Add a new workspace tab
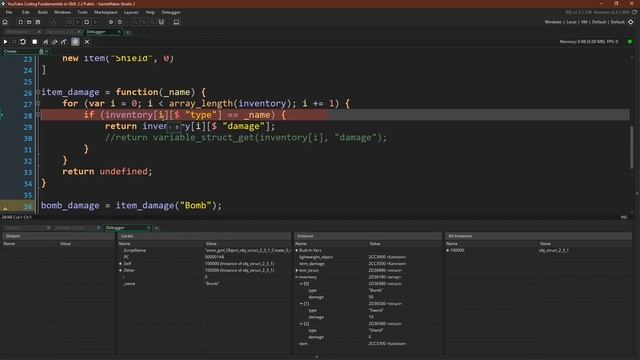 (x=128, y=32)
